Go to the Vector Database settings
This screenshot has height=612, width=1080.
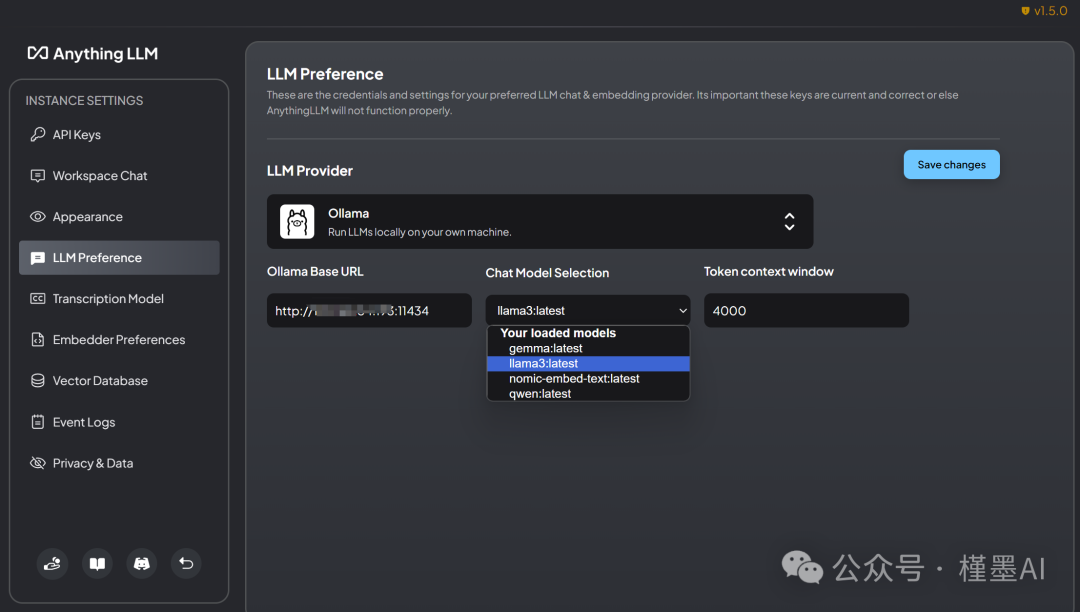click(119, 381)
